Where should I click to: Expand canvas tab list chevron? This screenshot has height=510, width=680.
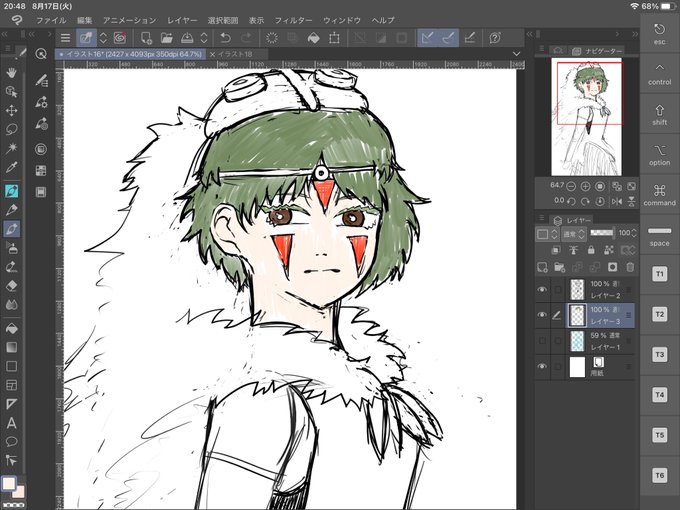click(x=516, y=54)
